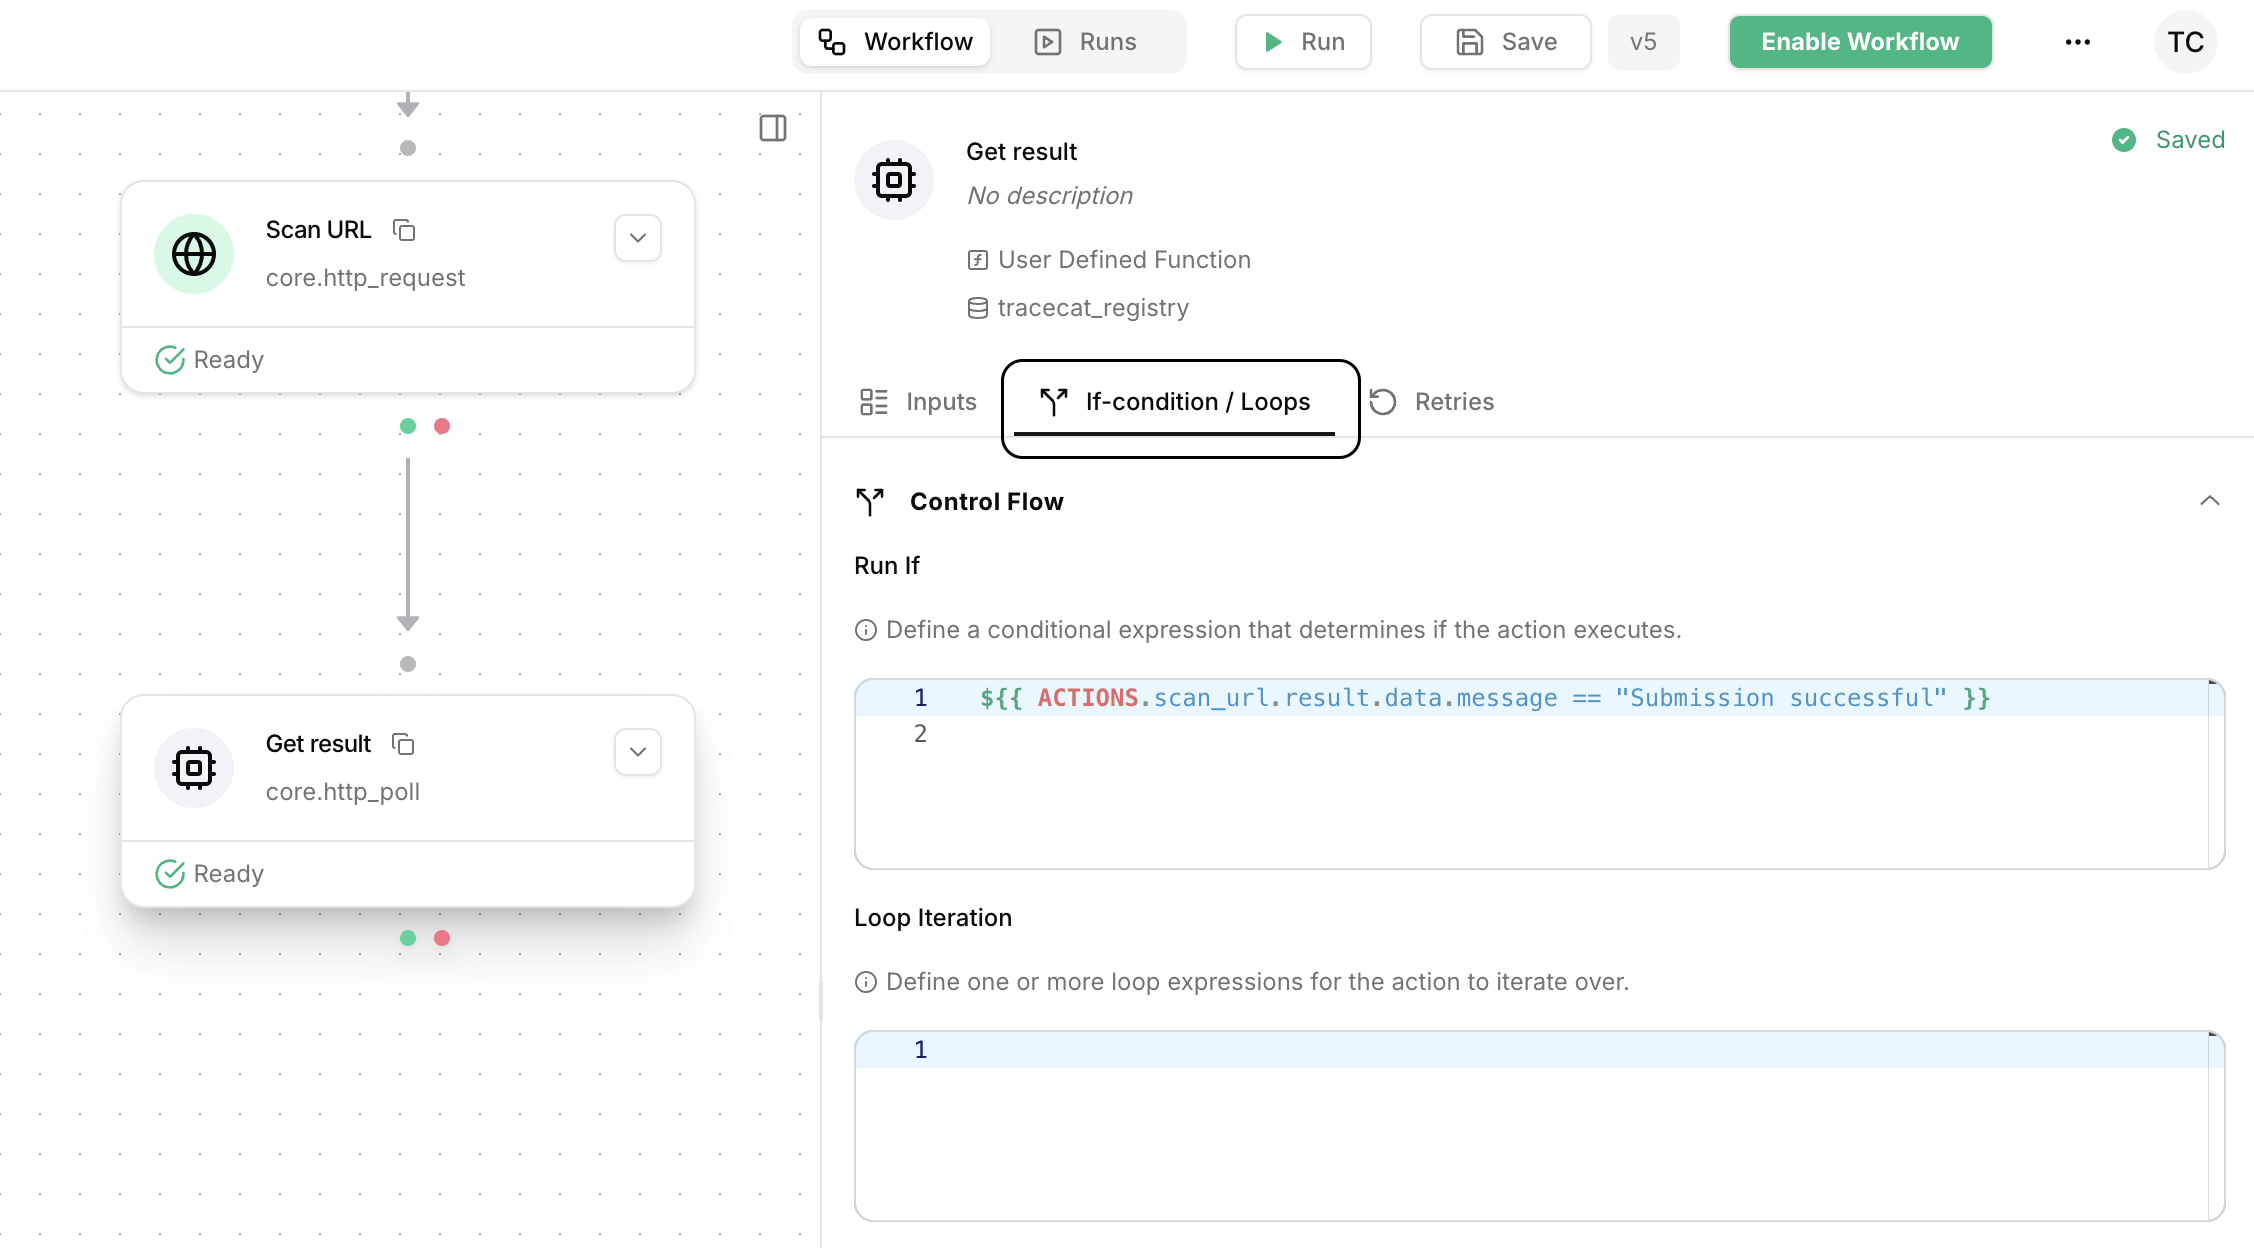
Task: Click line 2 of Run If editor
Action: click(1540, 734)
